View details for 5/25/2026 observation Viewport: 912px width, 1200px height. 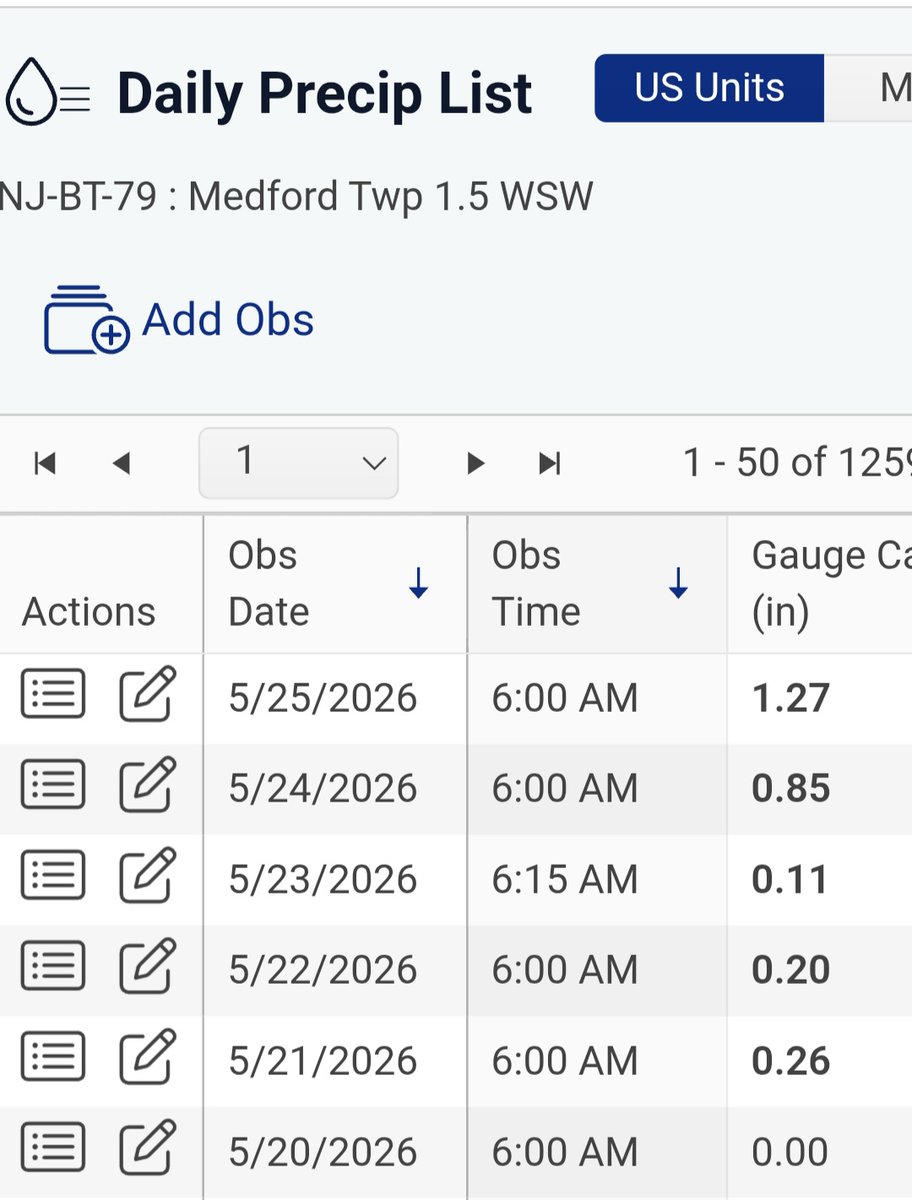53,694
